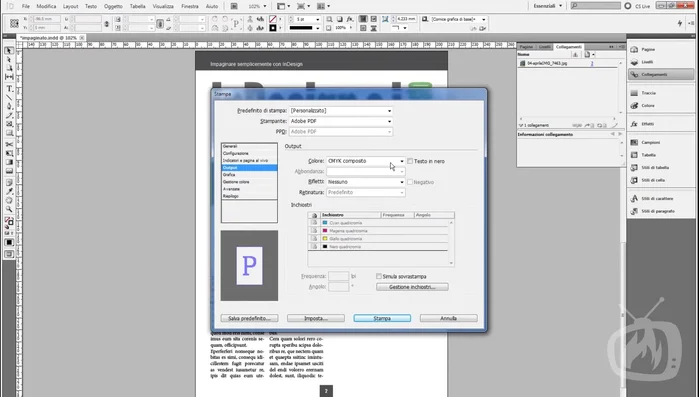Viewport: 699px width, 397px height.
Task: Click the Salva predefinito button
Action: coord(249,318)
